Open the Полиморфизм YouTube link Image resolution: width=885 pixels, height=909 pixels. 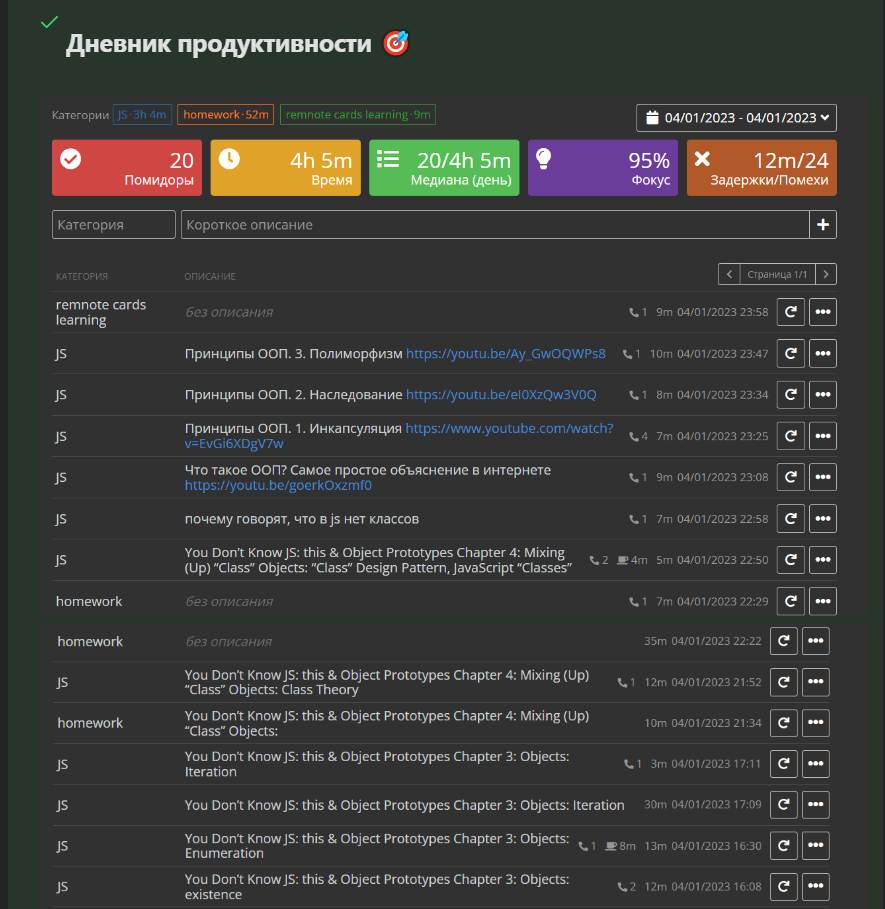(505, 353)
